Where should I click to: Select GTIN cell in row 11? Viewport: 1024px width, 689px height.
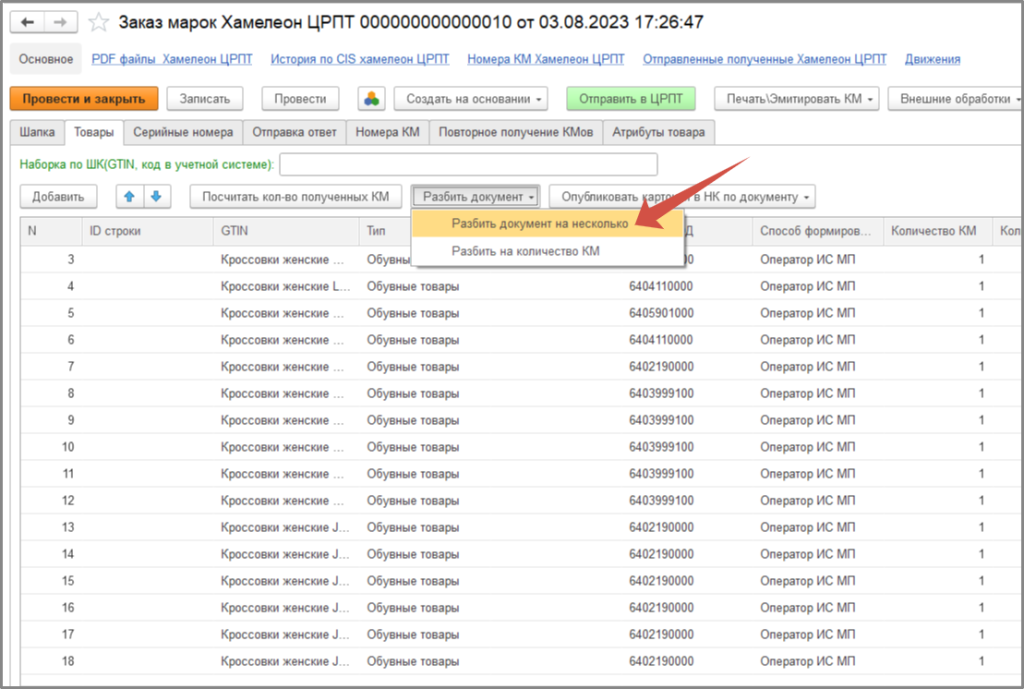click(x=285, y=473)
